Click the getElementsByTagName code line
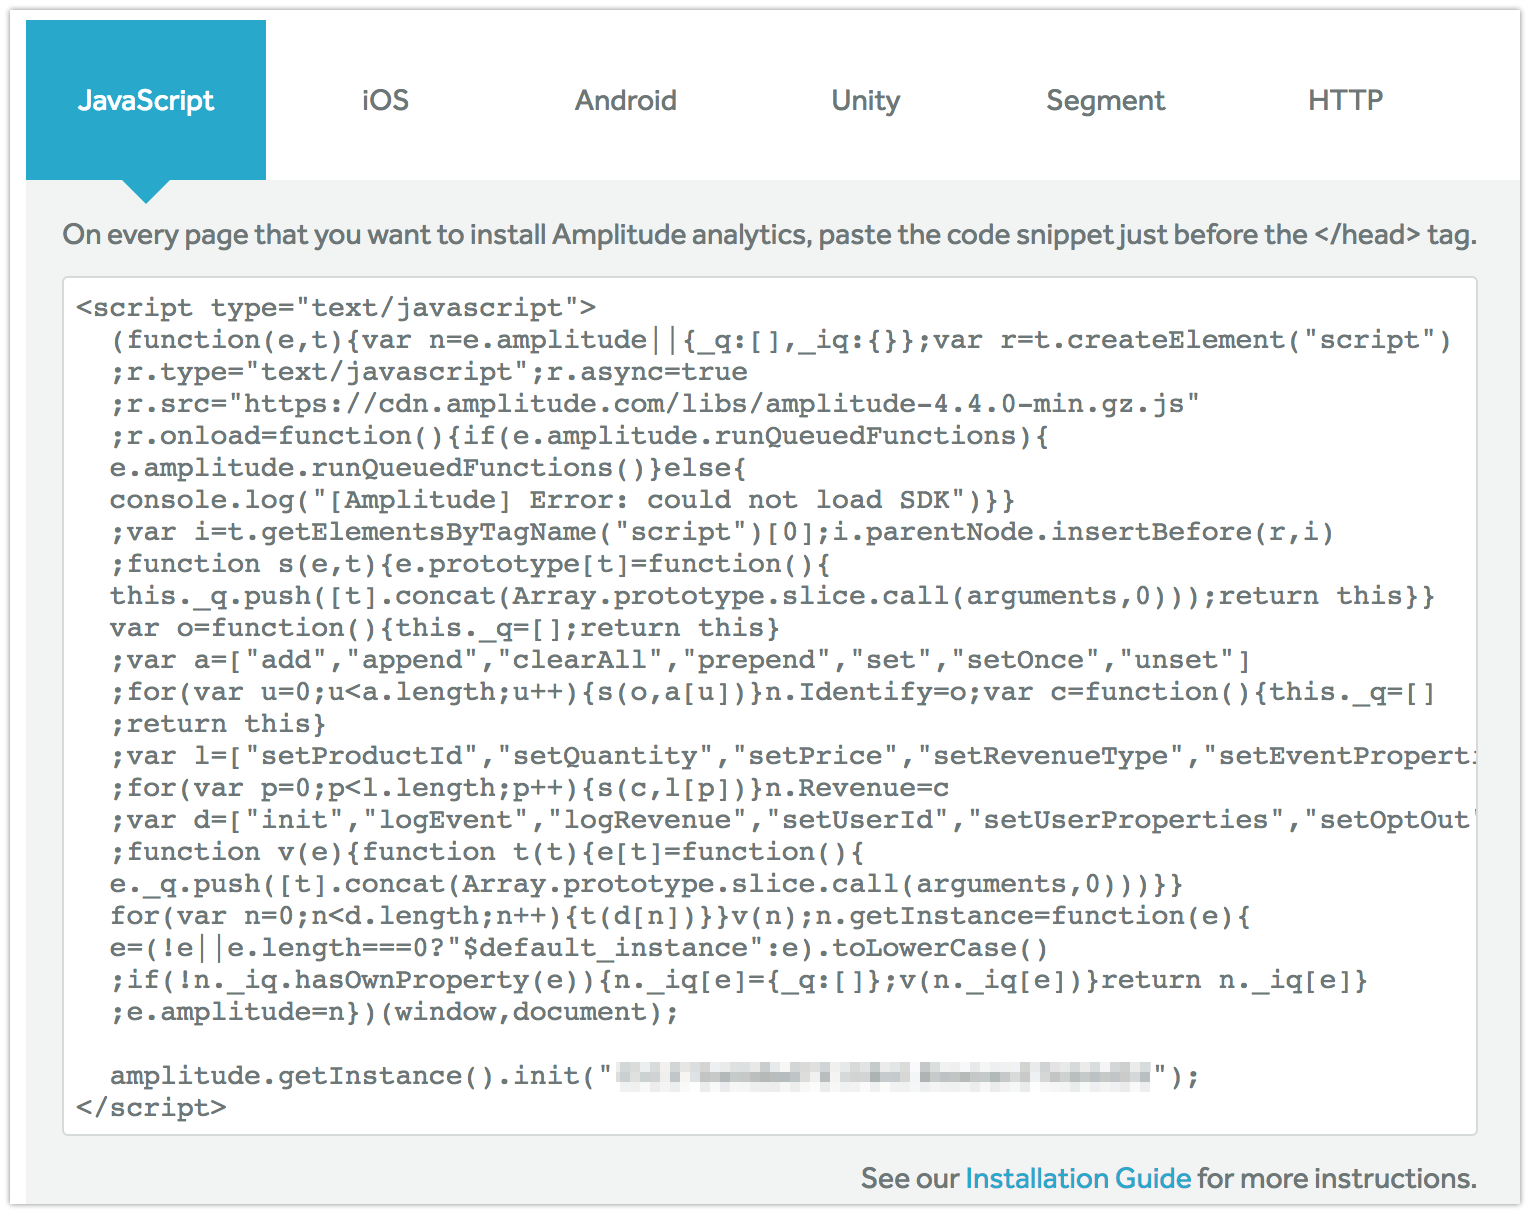1530x1214 pixels. pos(720,532)
